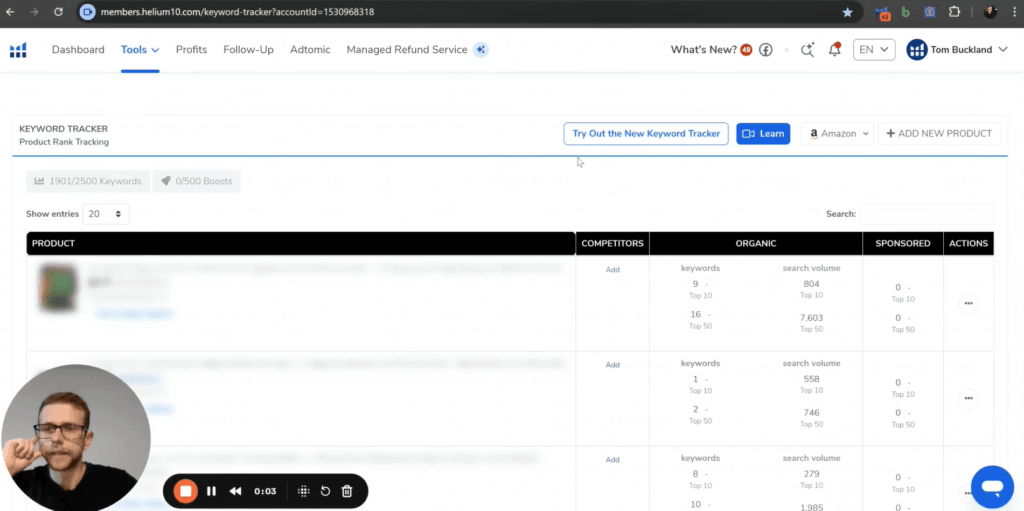Open the Profits page
The image size is (1024, 511).
coord(191,50)
